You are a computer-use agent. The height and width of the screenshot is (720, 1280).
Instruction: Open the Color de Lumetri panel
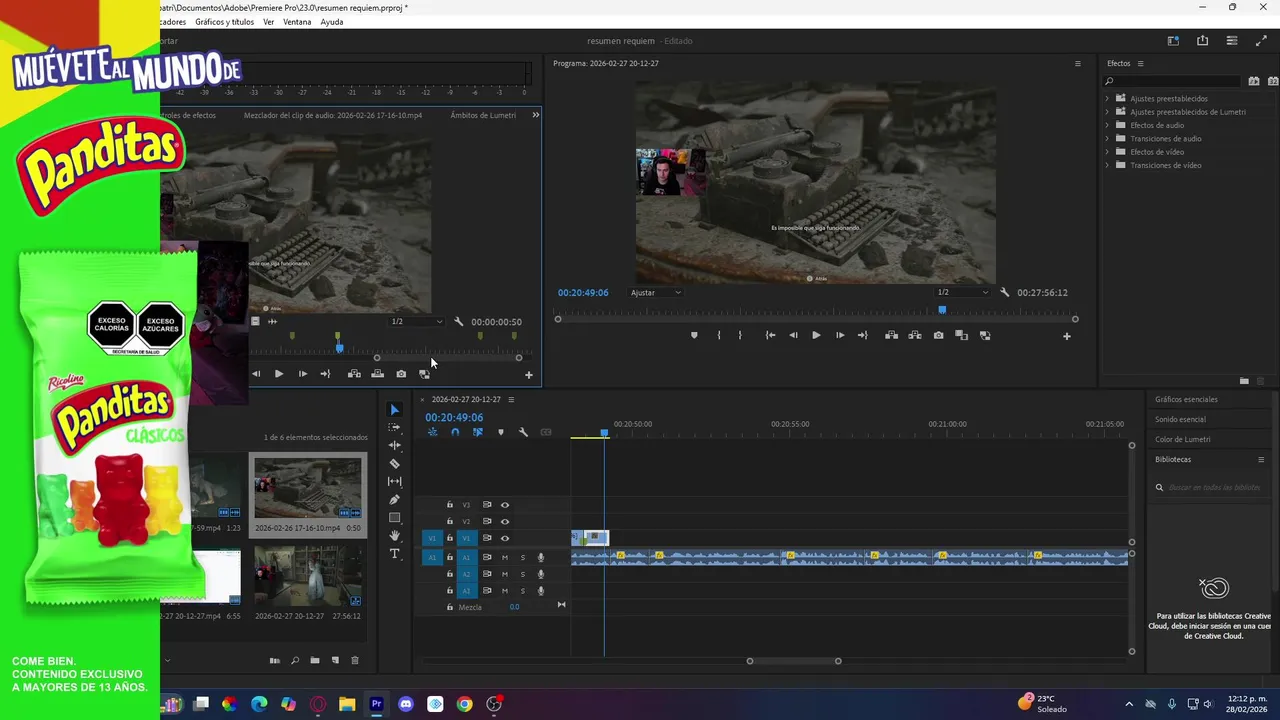pyautogui.click(x=1183, y=439)
